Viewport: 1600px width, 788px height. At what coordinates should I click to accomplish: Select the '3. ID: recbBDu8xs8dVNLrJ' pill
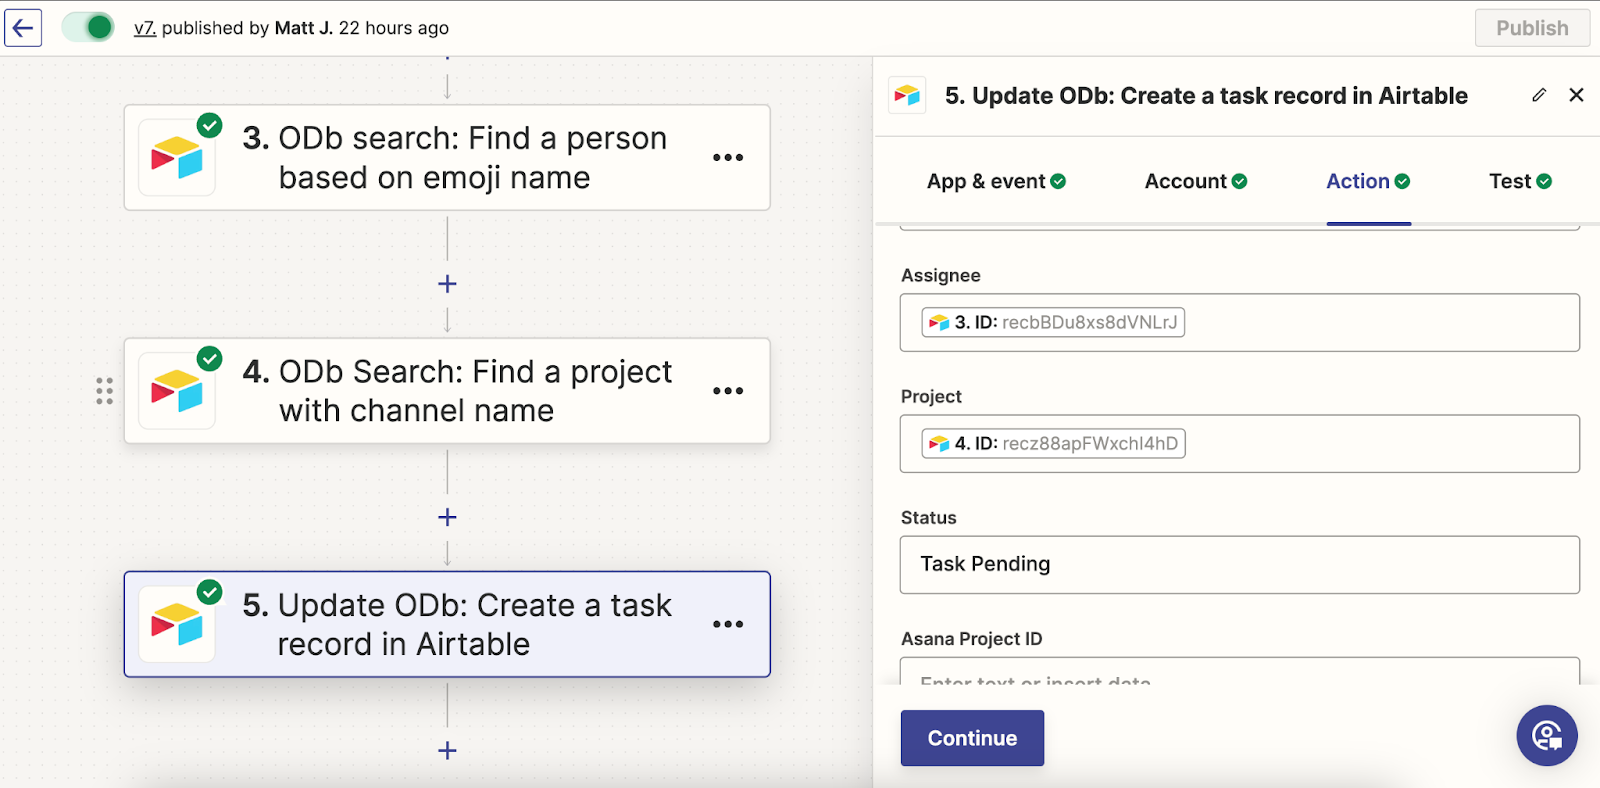[1053, 322]
